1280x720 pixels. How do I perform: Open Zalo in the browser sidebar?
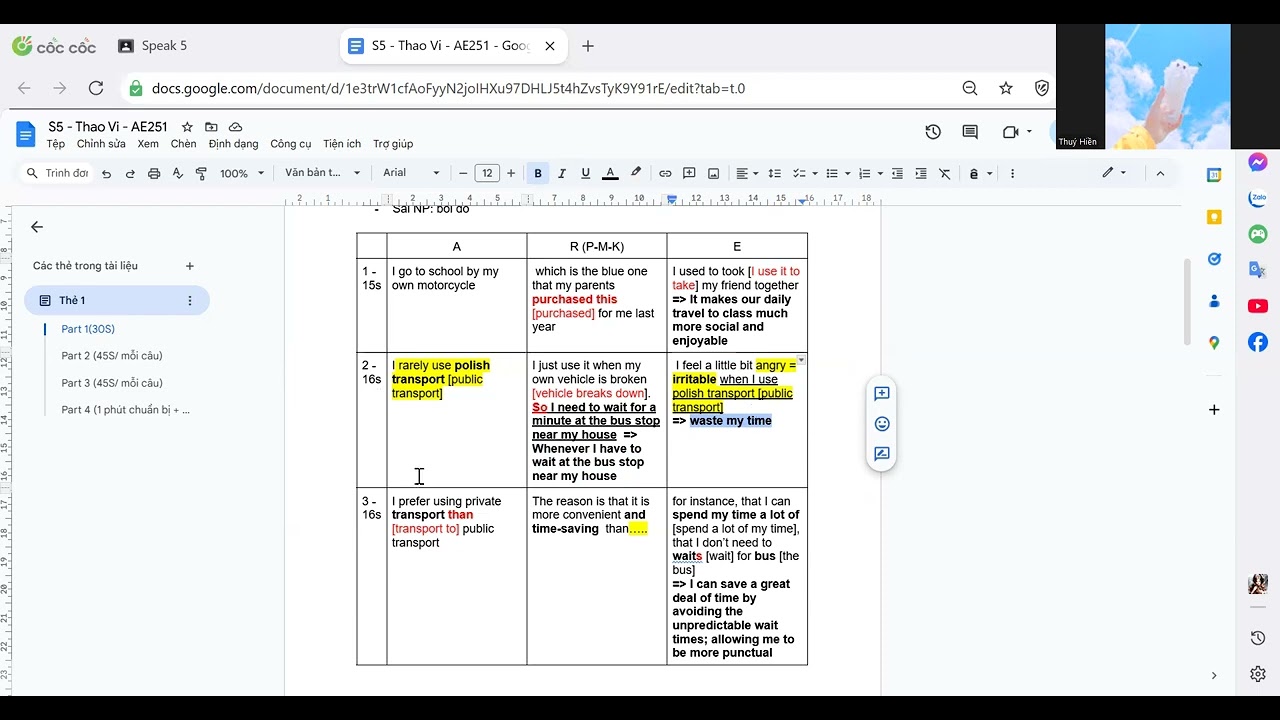point(1258,198)
